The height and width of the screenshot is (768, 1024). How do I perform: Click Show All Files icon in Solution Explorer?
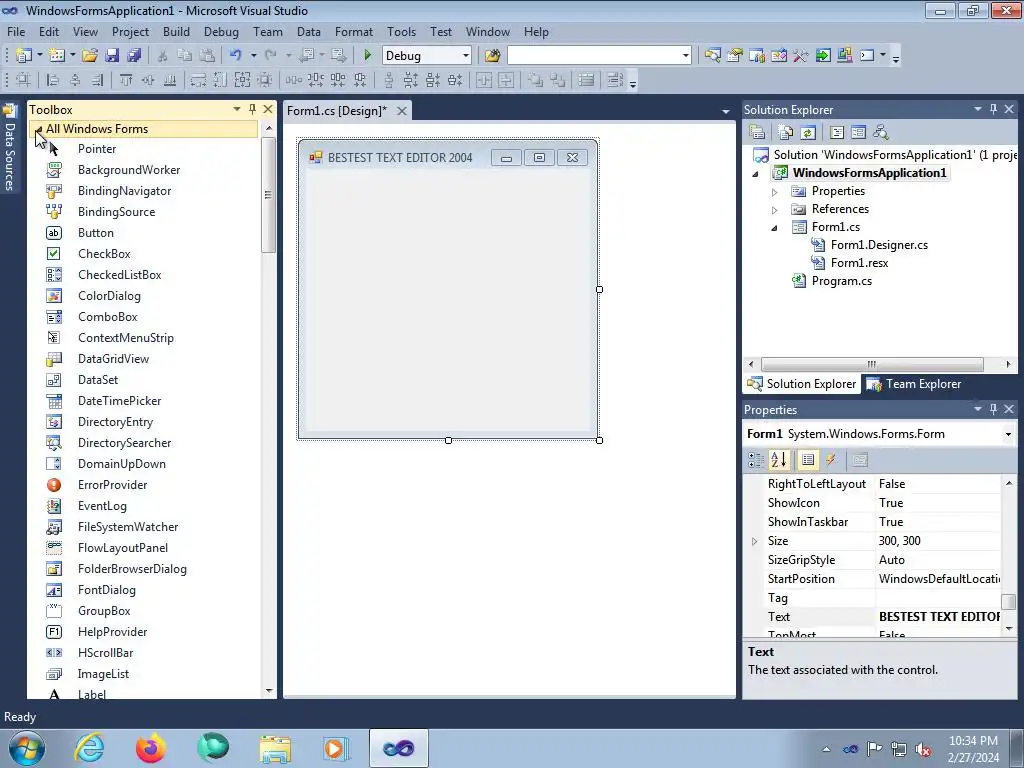tap(786, 133)
